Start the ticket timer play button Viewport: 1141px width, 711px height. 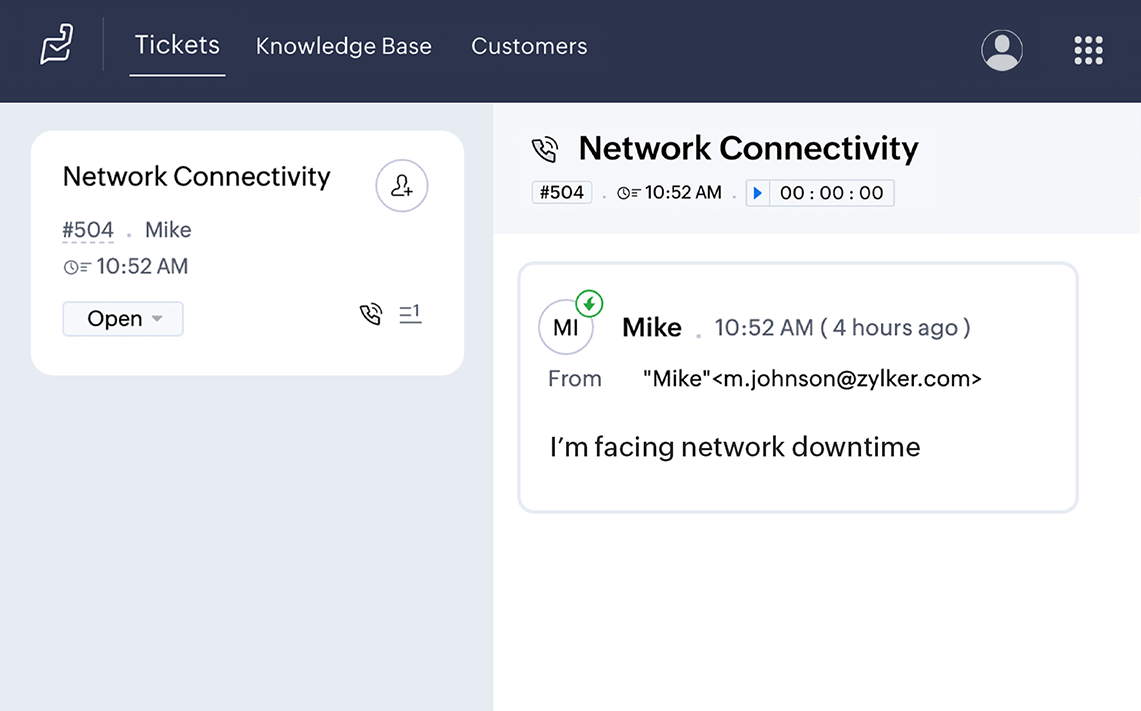758,193
